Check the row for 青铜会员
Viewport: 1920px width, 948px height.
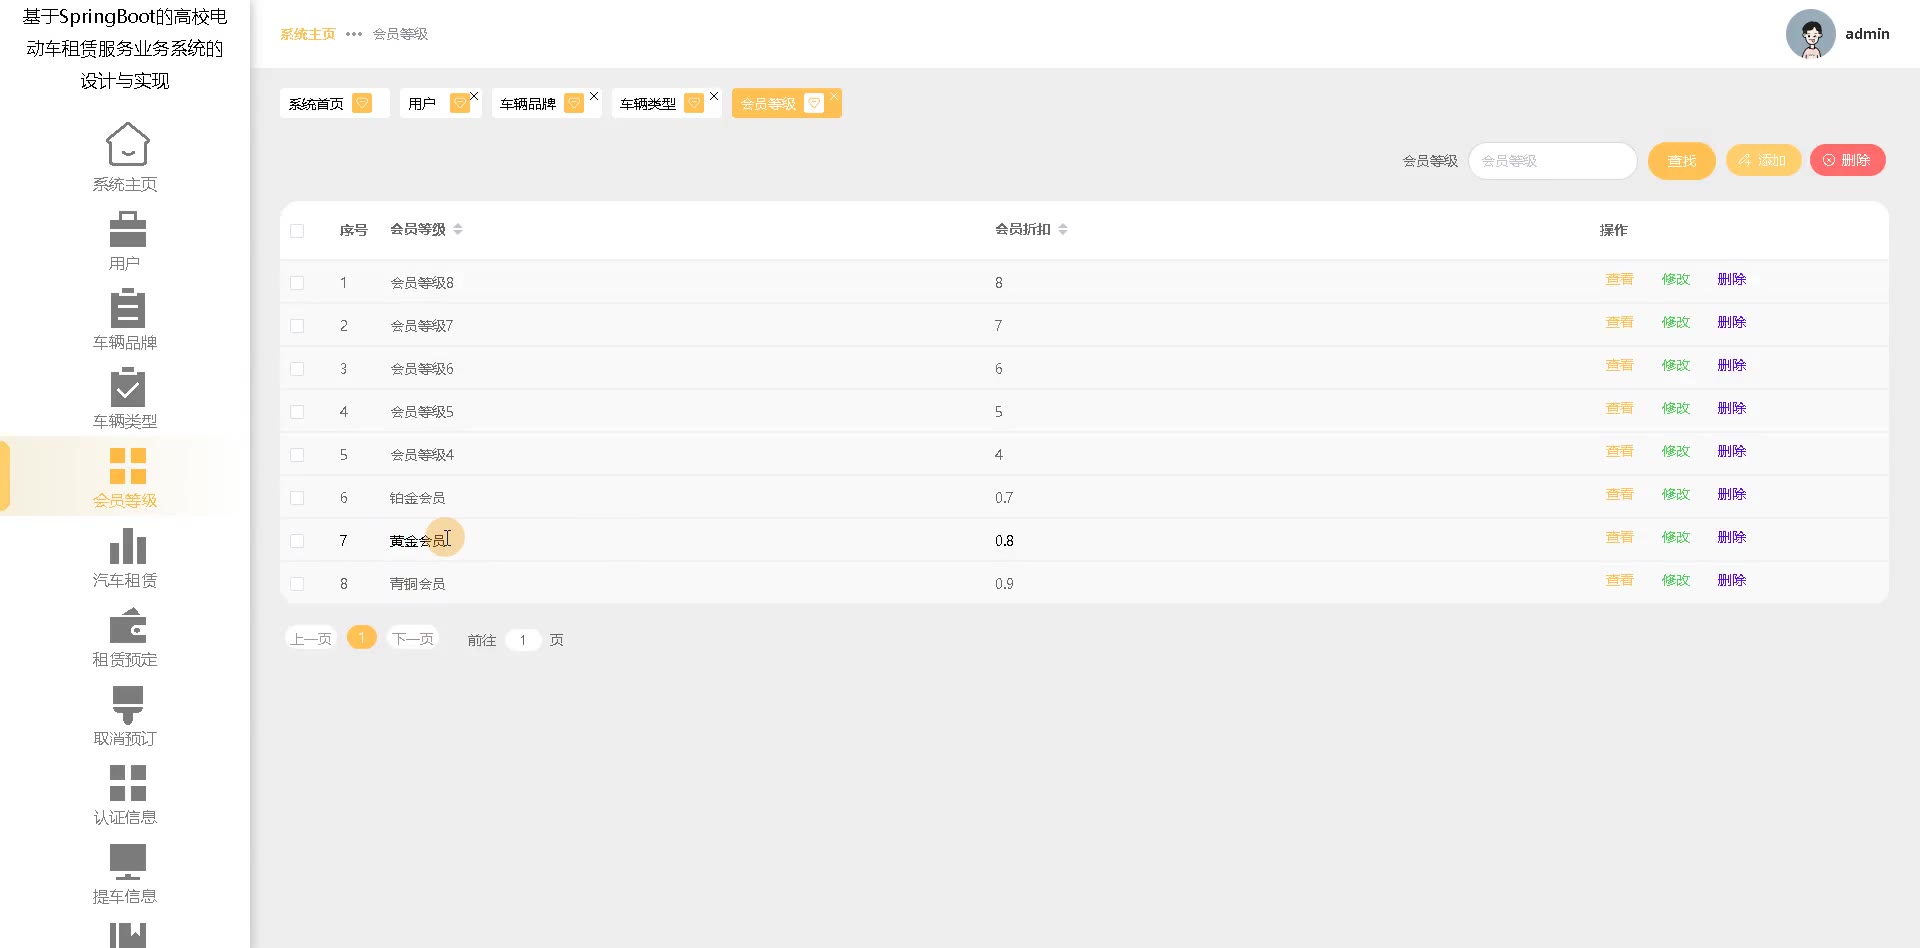coord(297,584)
